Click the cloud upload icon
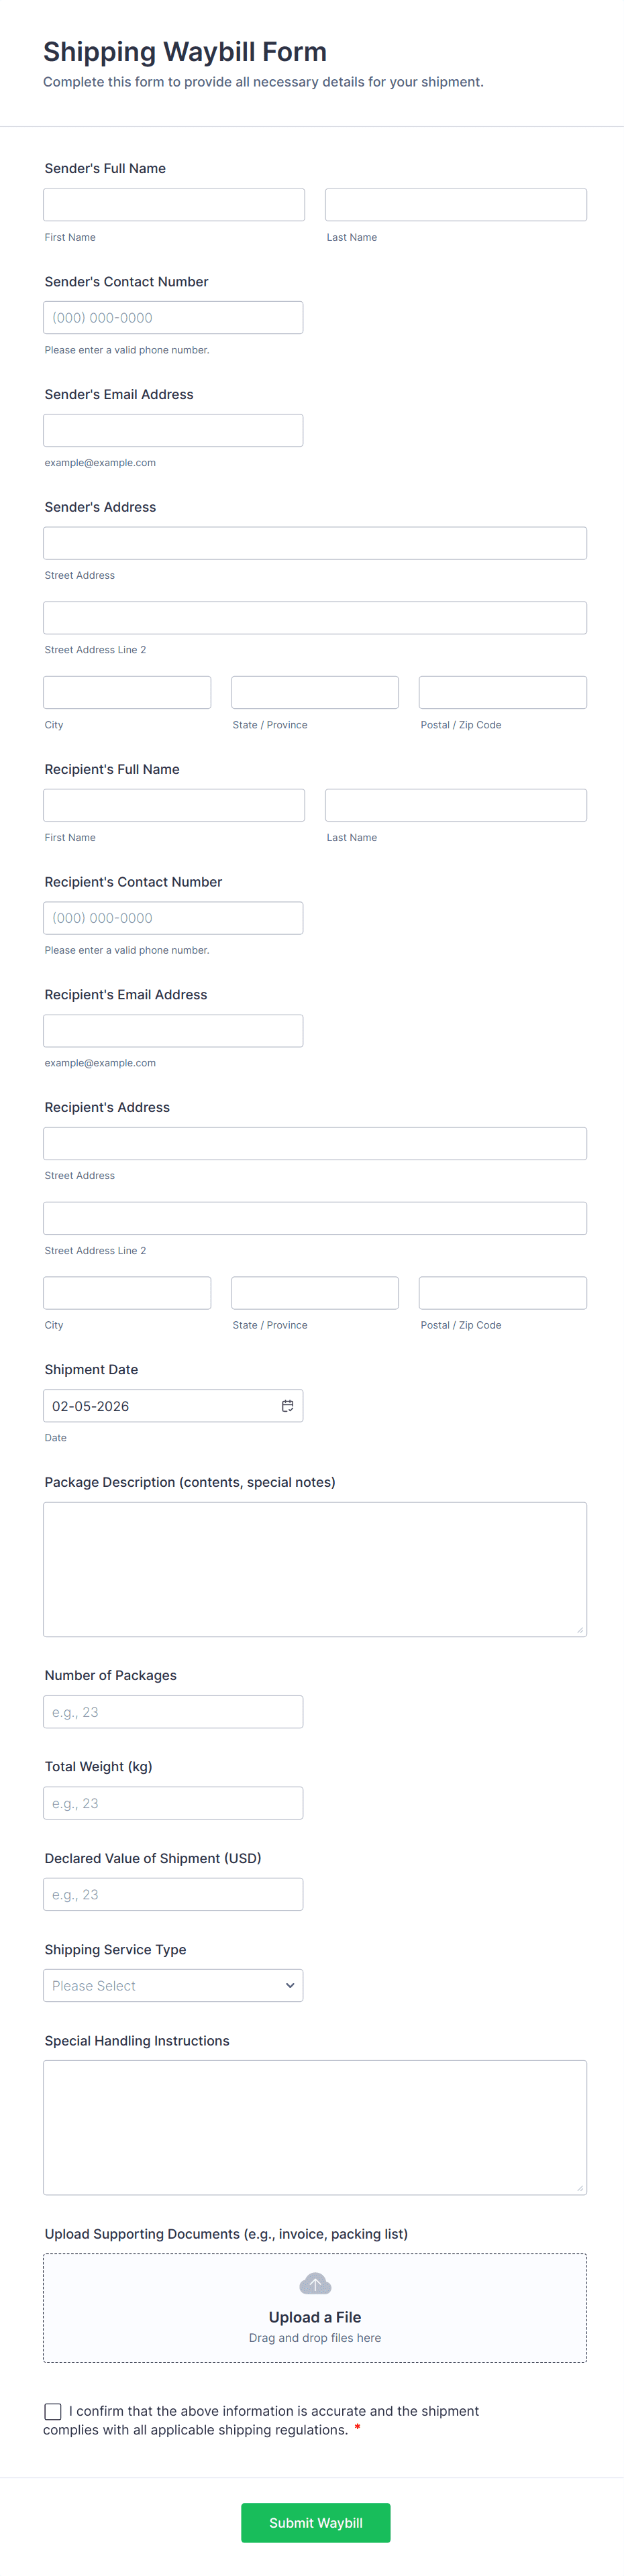The height and width of the screenshot is (2576, 624). [x=315, y=2283]
